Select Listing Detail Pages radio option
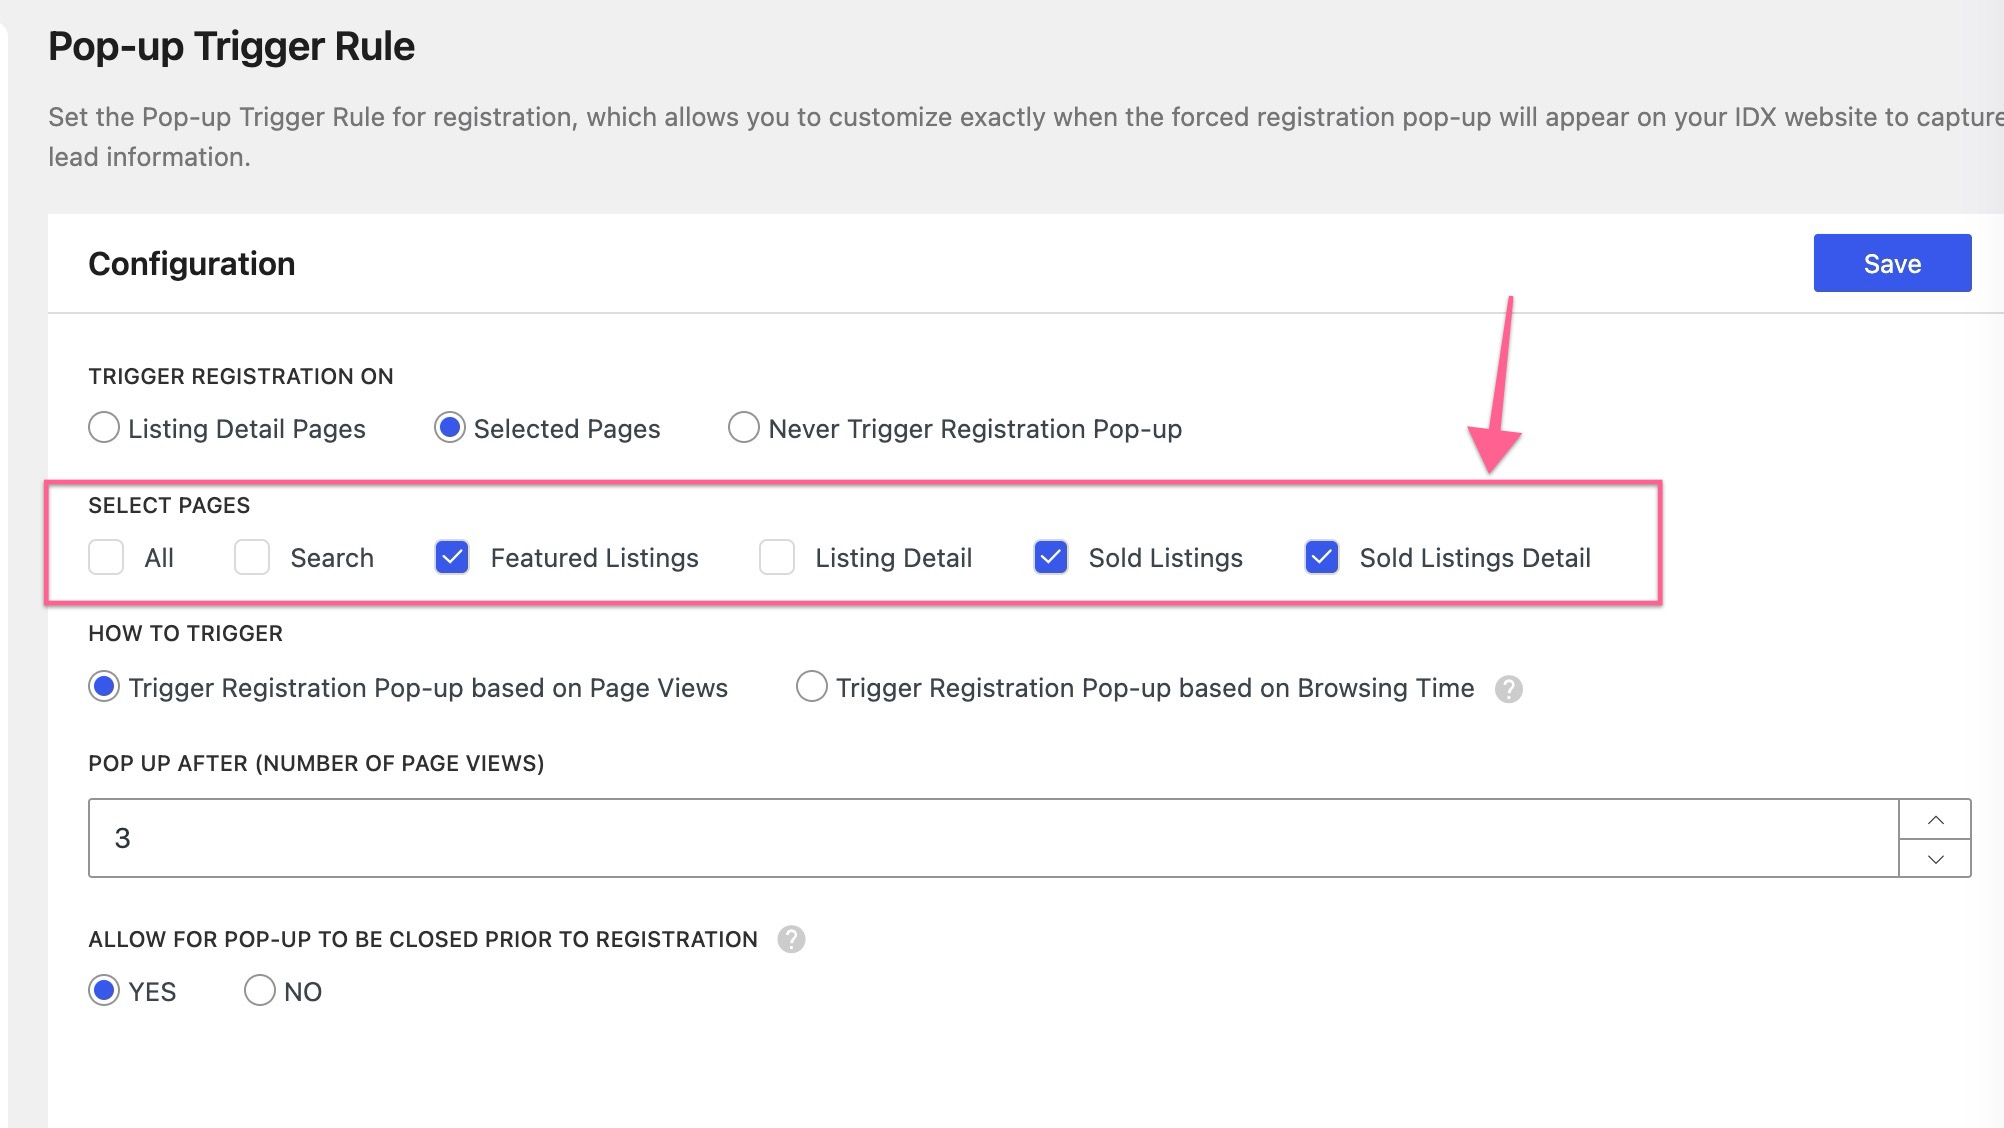The image size is (2004, 1128). coord(104,428)
